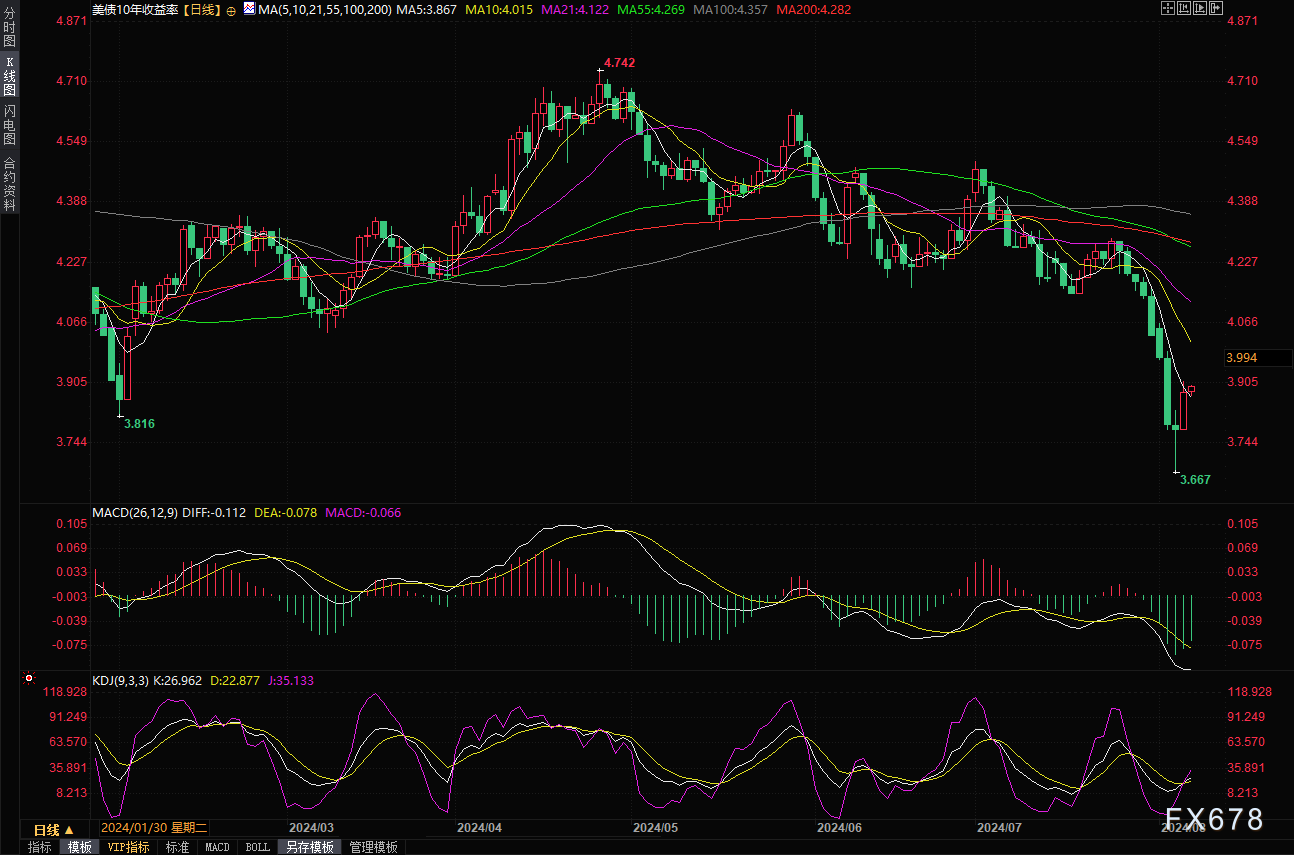Apply the 标准 template

[x=177, y=847]
